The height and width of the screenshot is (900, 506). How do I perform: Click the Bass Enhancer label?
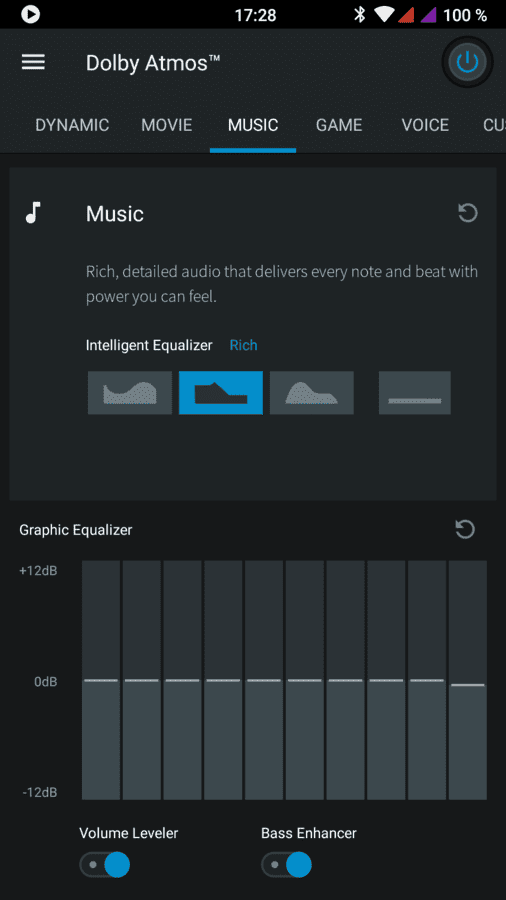pyautogui.click(x=309, y=833)
